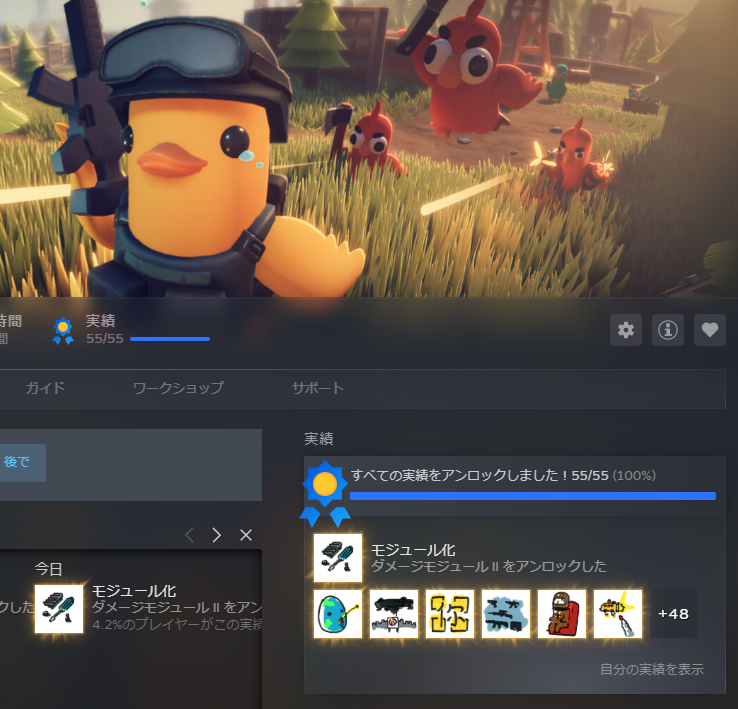
Task: Click the モジュール化 icon in today's activity
Action: (59, 609)
